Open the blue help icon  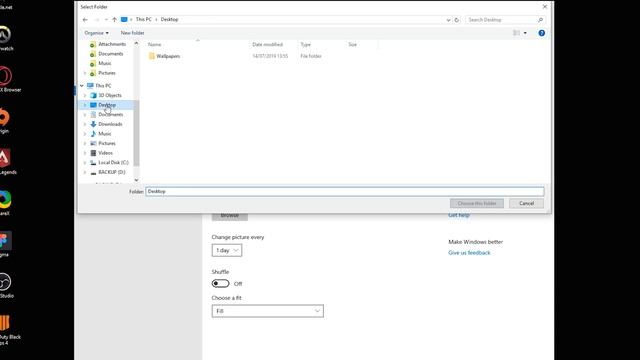click(541, 33)
